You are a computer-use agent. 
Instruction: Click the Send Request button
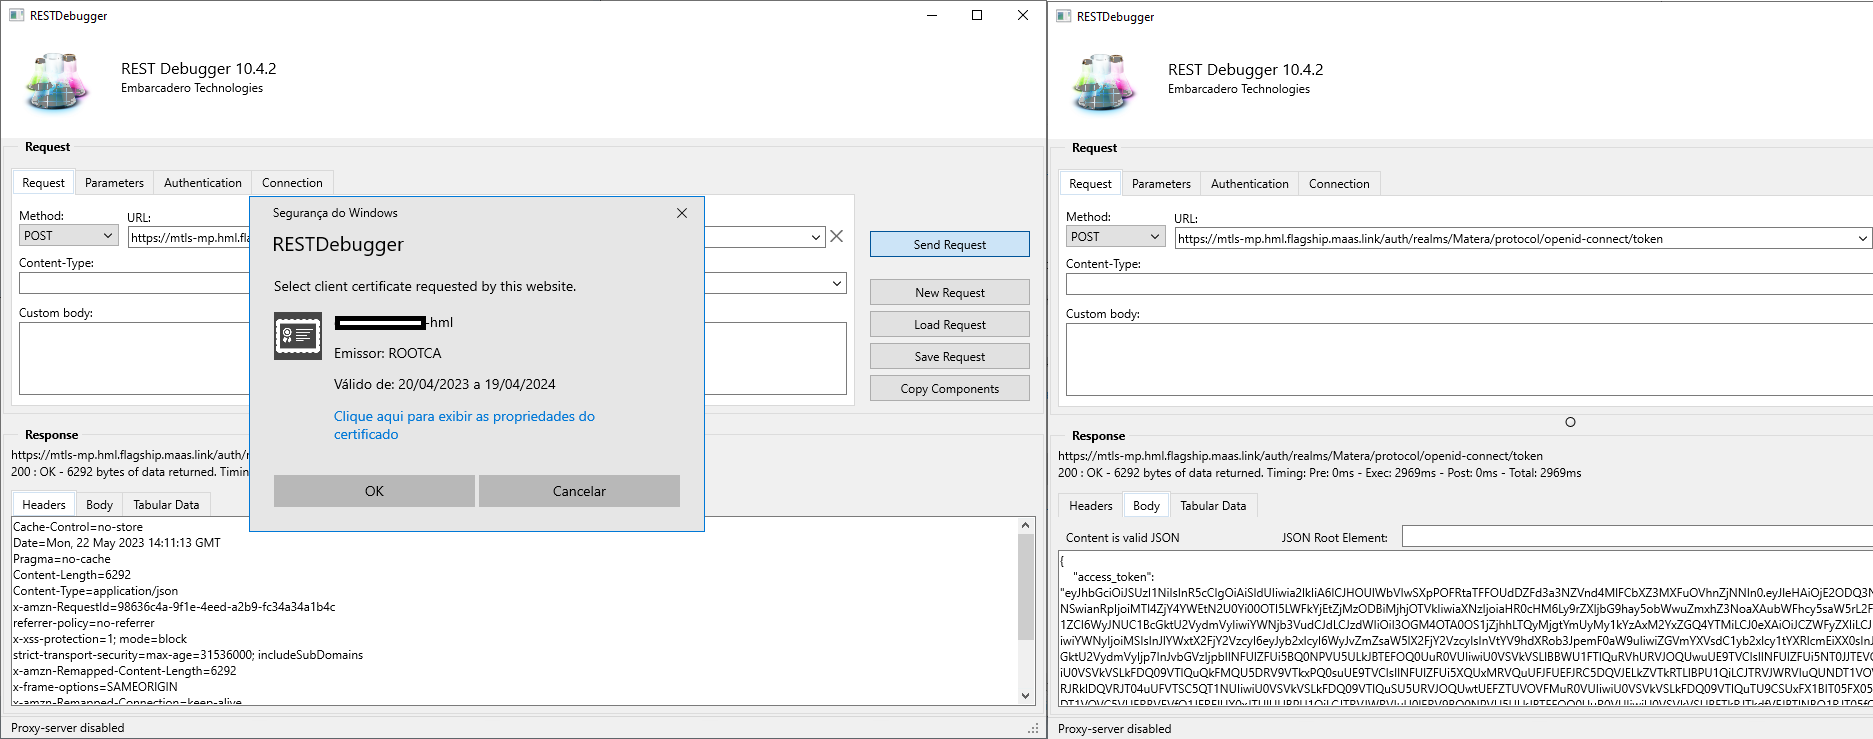click(x=950, y=245)
